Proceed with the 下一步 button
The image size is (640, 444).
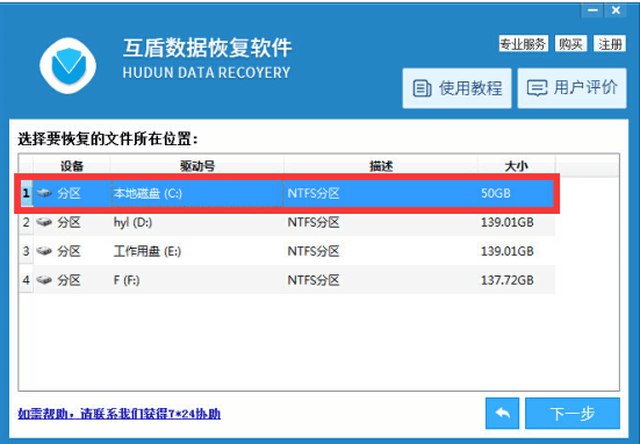pyautogui.click(x=572, y=413)
